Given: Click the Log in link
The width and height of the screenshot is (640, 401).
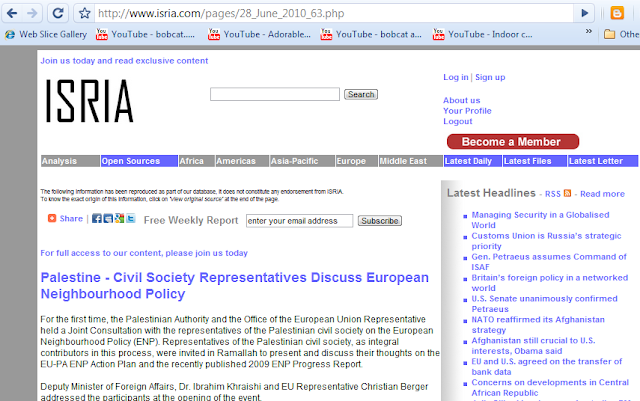Looking at the screenshot, I should 456,77.
